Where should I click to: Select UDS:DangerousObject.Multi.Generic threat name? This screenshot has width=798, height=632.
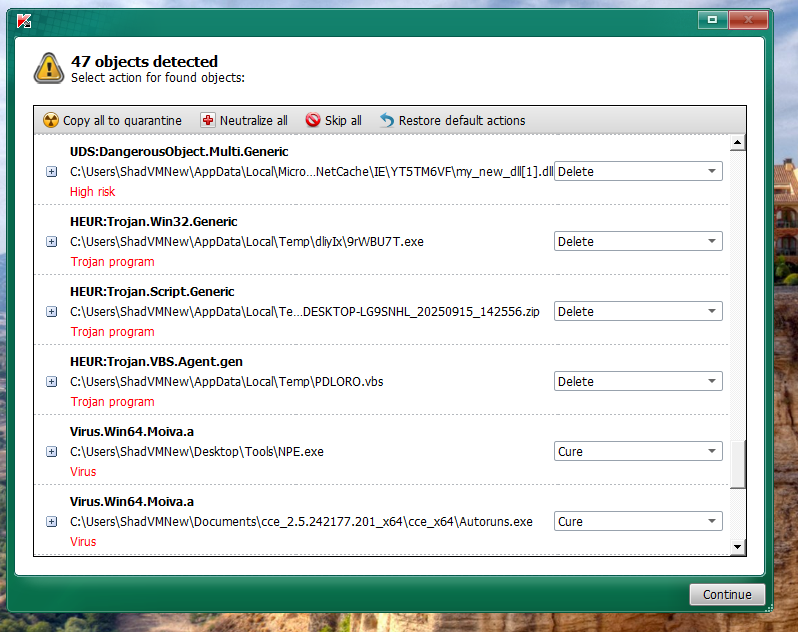point(179,152)
